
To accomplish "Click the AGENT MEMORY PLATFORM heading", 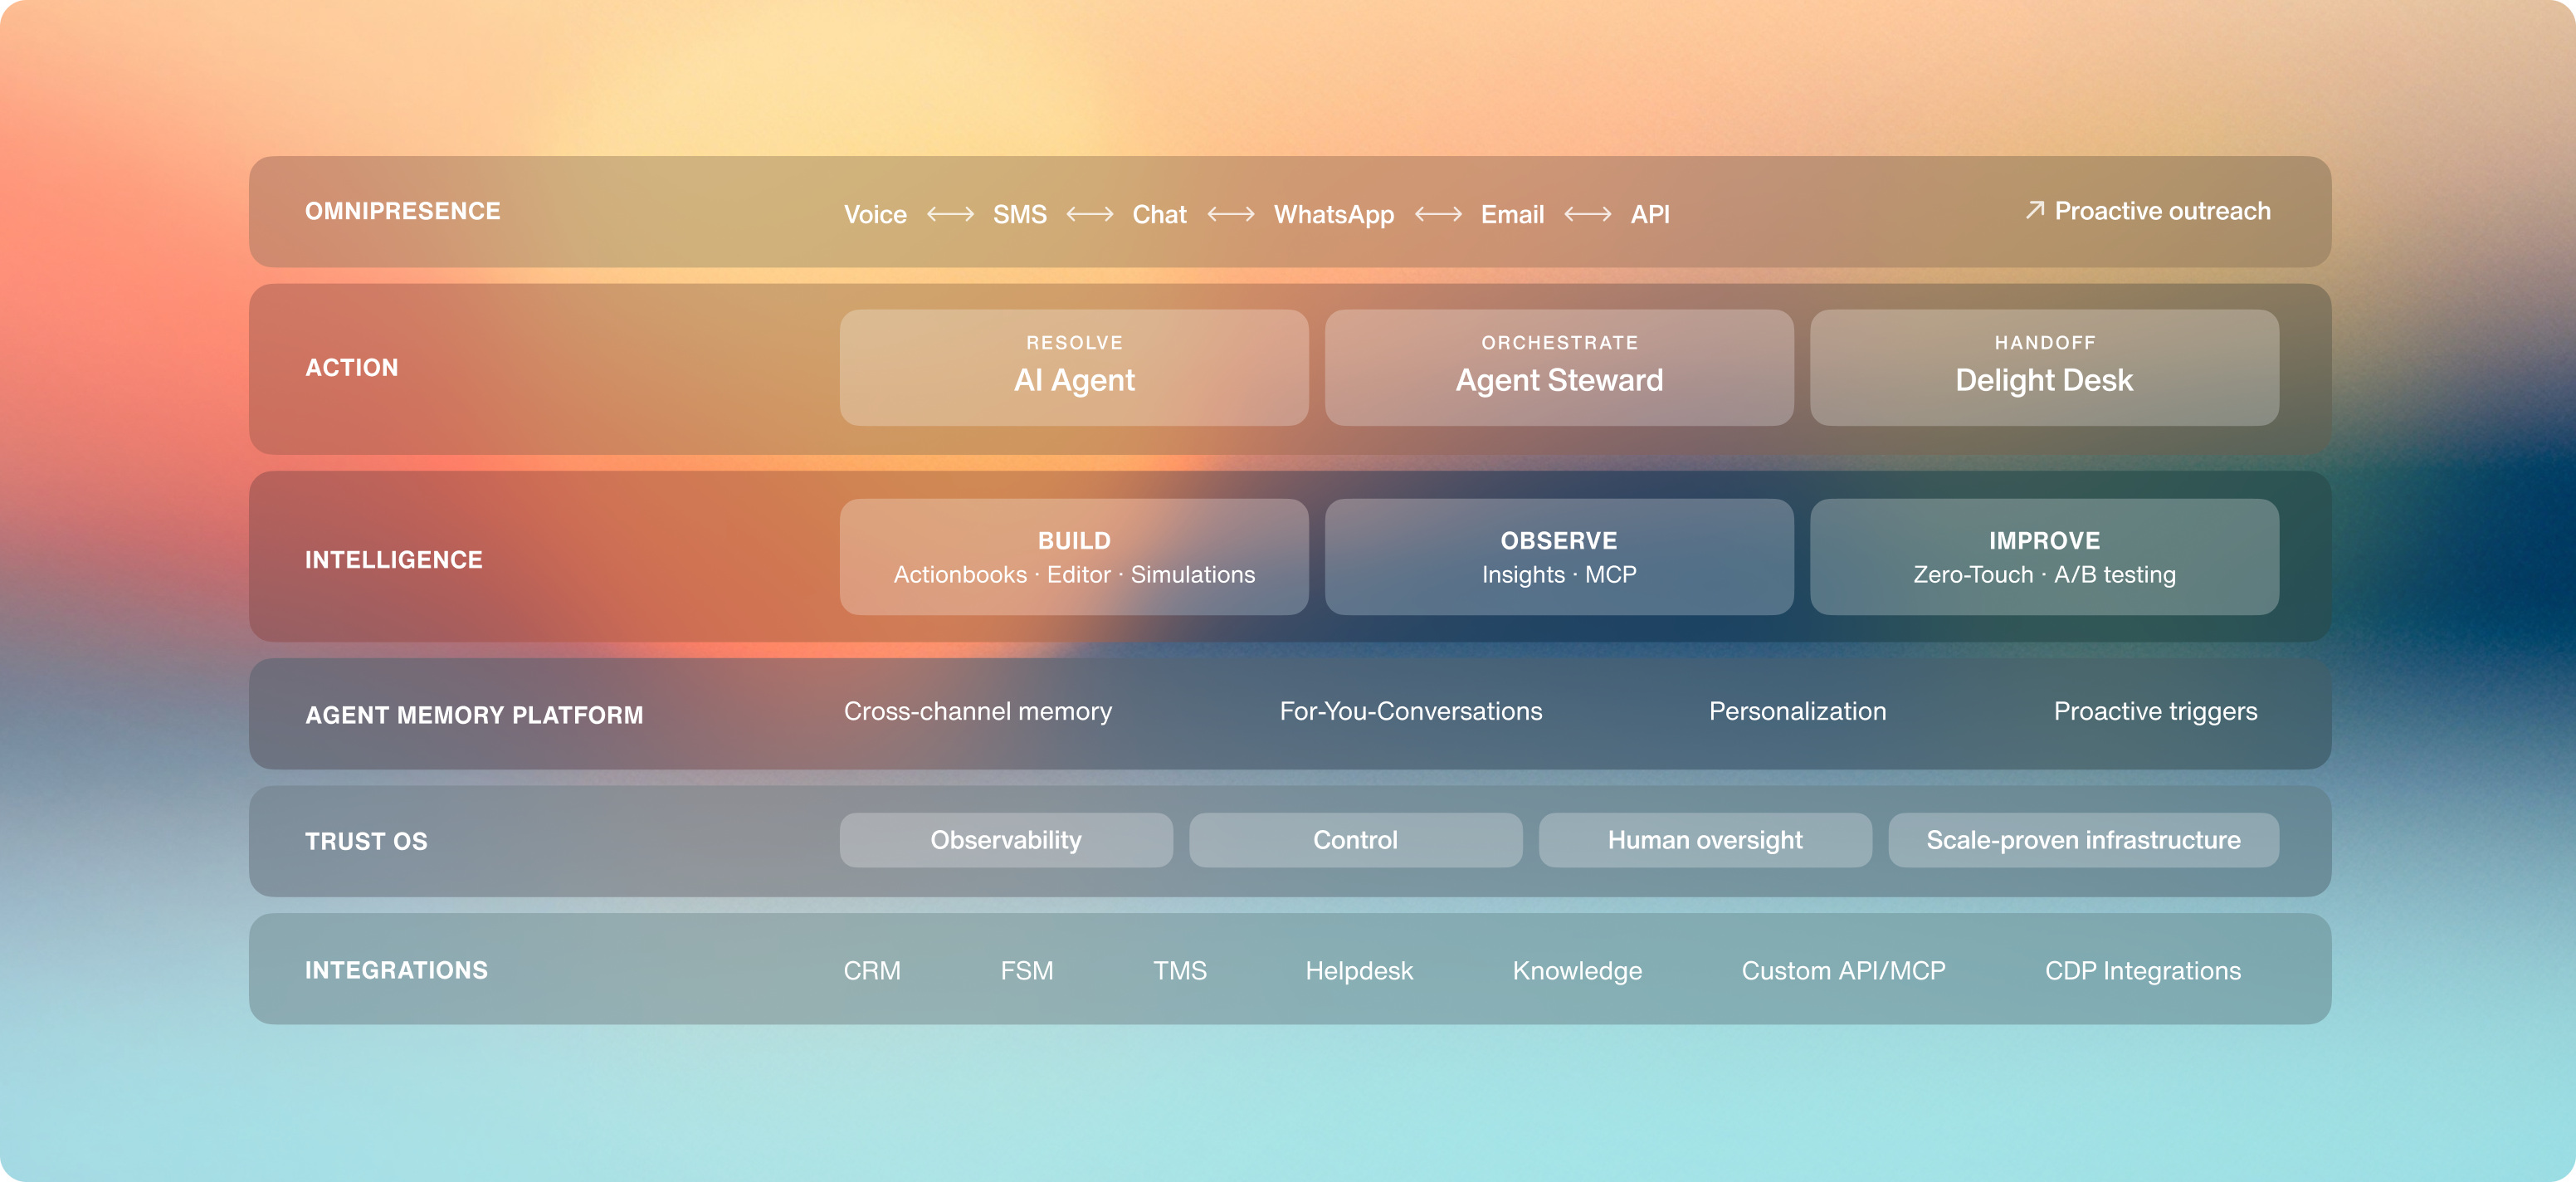I will (x=474, y=715).
